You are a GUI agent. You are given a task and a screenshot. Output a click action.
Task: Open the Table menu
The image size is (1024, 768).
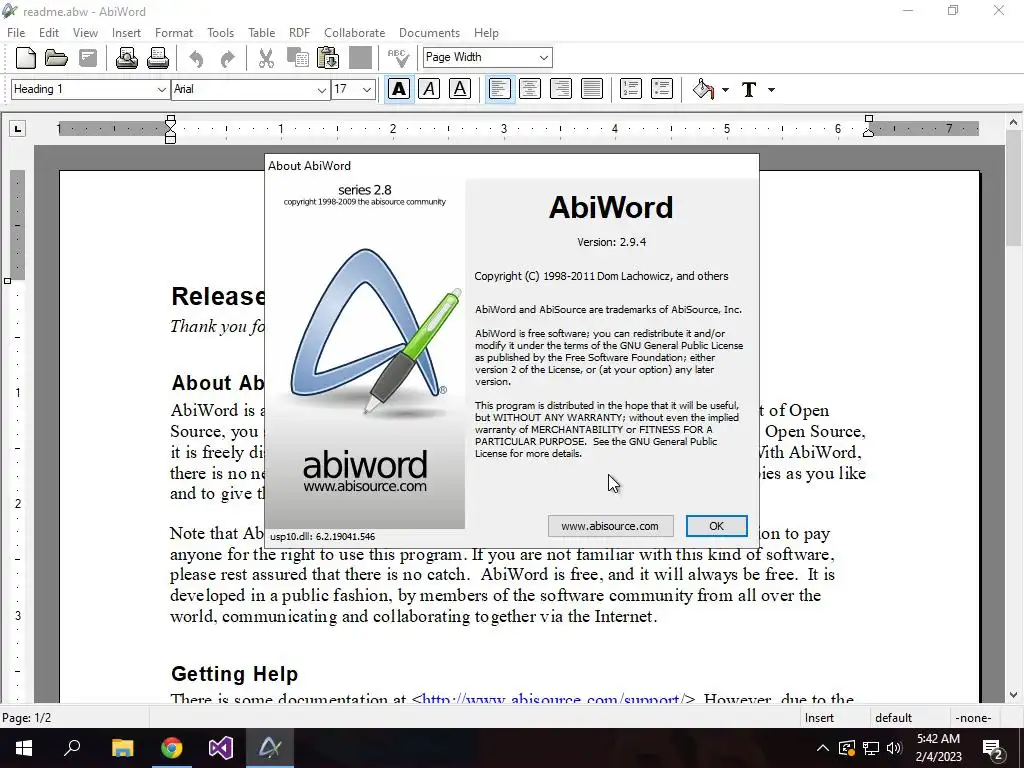(261, 33)
